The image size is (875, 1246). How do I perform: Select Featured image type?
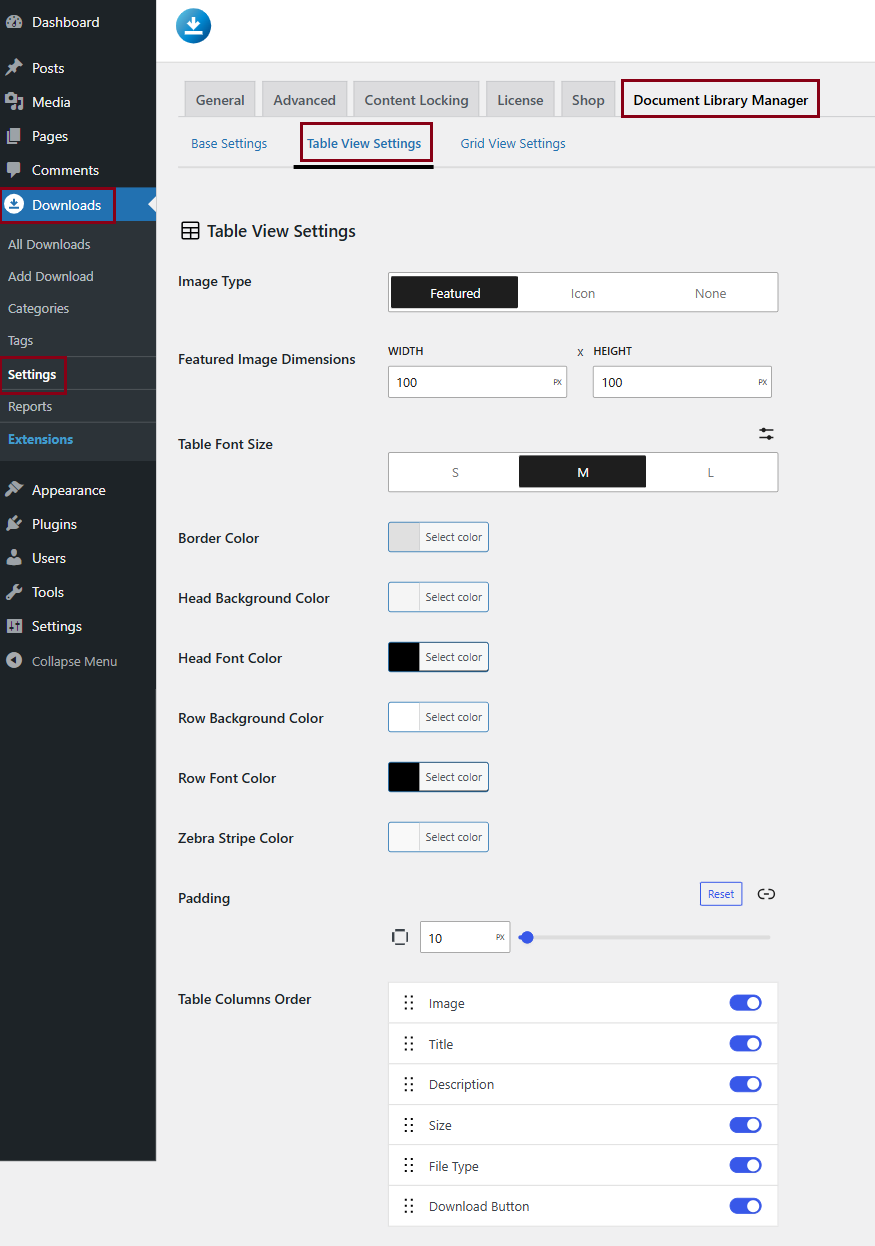(455, 293)
